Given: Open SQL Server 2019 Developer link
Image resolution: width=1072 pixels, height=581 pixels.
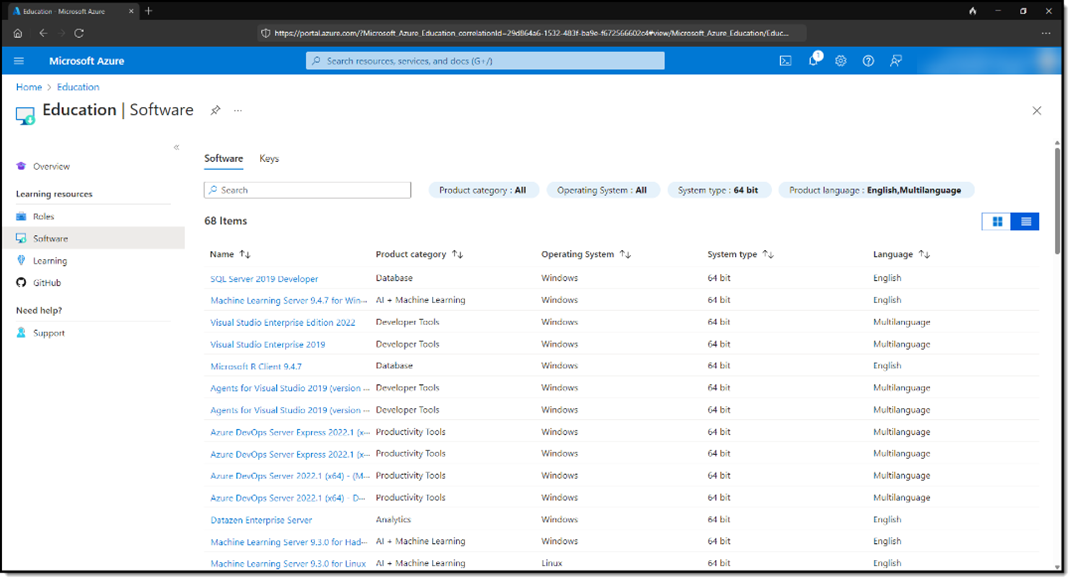Looking at the screenshot, I should [x=264, y=279].
